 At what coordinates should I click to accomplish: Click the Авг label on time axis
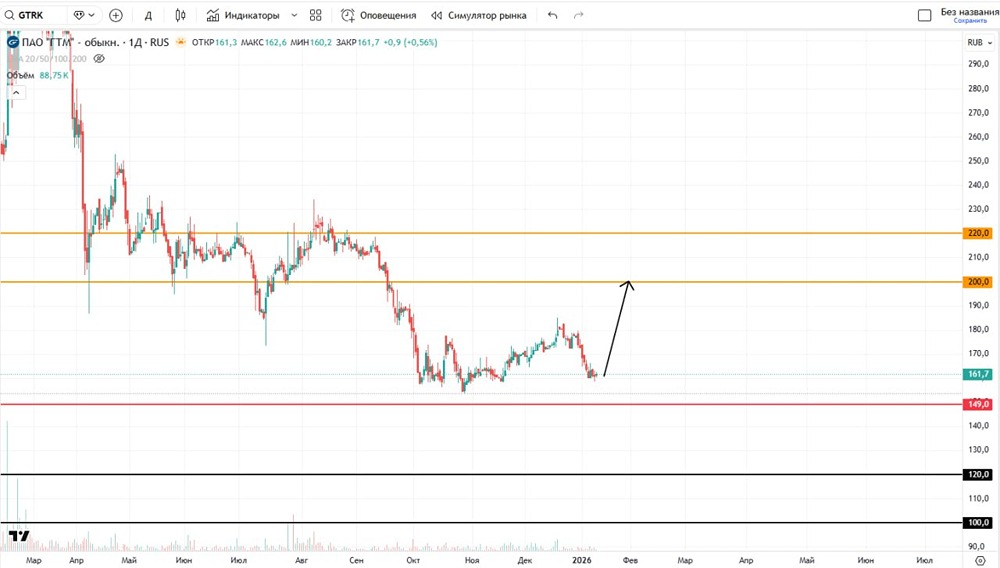coord(301,560)
